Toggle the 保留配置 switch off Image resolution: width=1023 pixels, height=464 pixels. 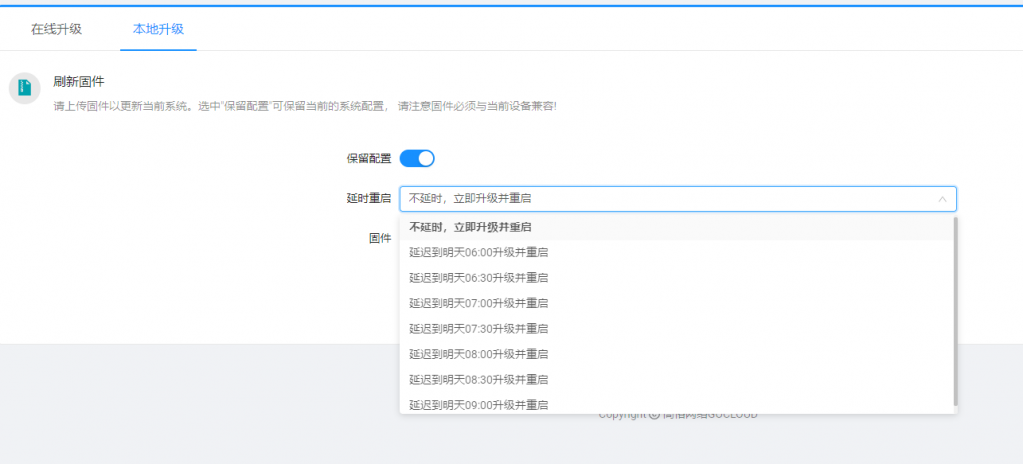click(417, 158)
